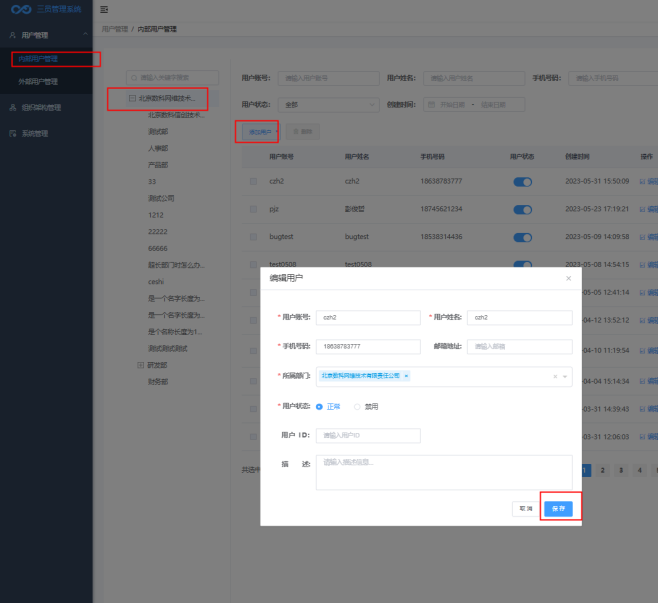Screen dimensions: 658x603
Task: Remove the 北京数科网维 department tag via its x
Action: pos(406,376)
